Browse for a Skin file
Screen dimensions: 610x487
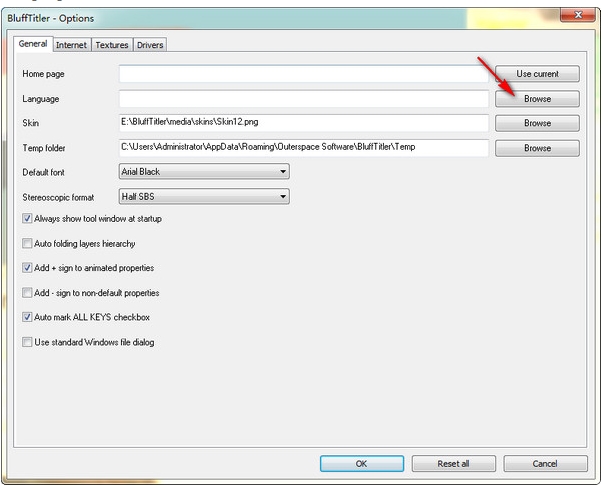[x=537, y=123]
